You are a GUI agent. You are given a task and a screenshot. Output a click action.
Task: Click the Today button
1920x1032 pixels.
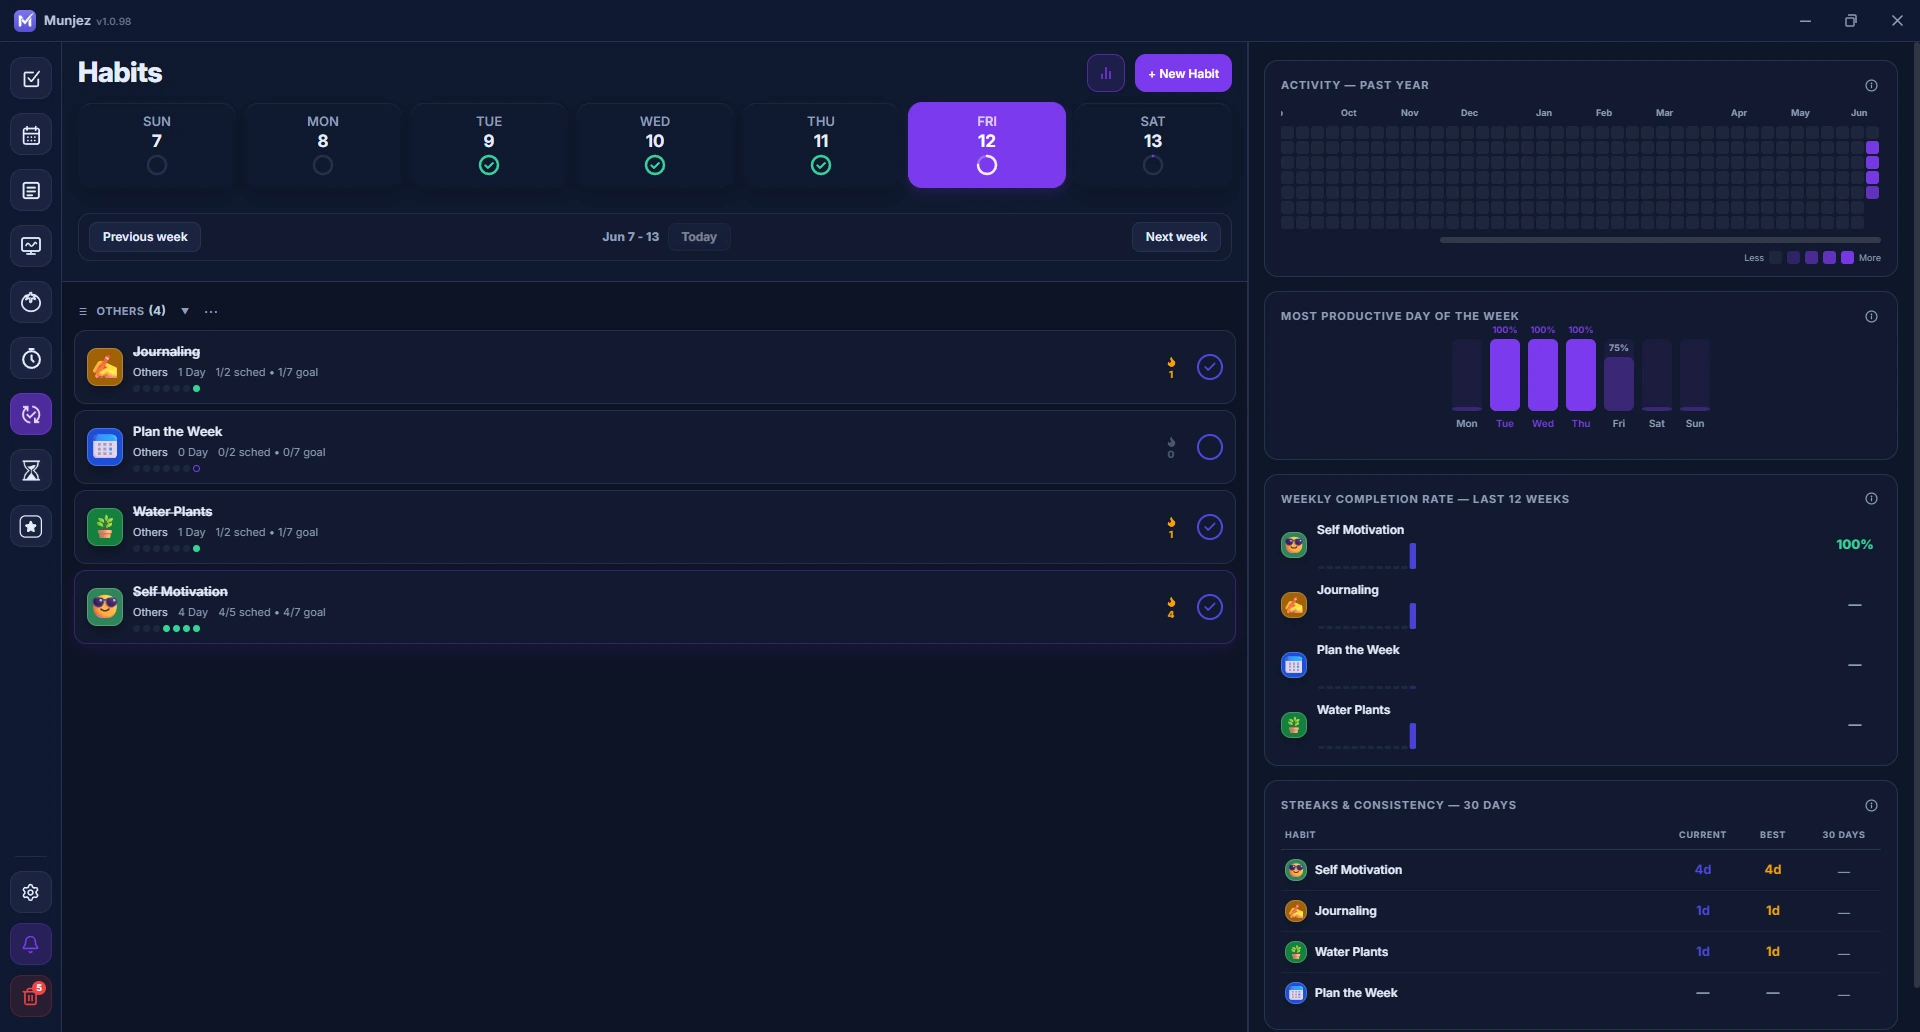tap(699, 237)
